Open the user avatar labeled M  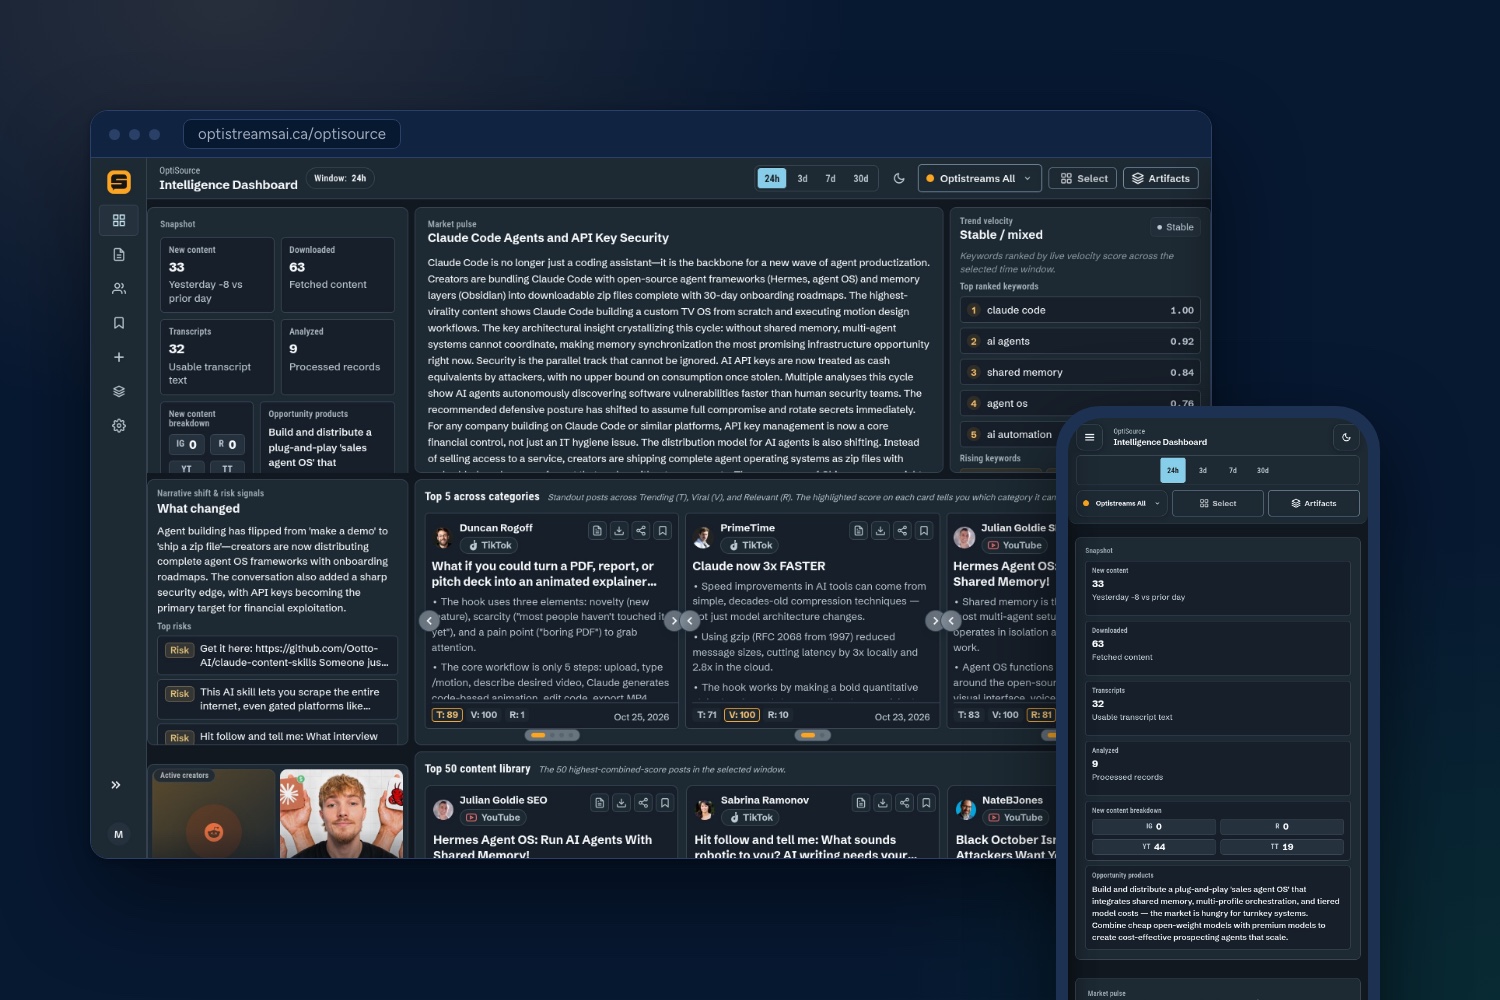click(118, 834)
